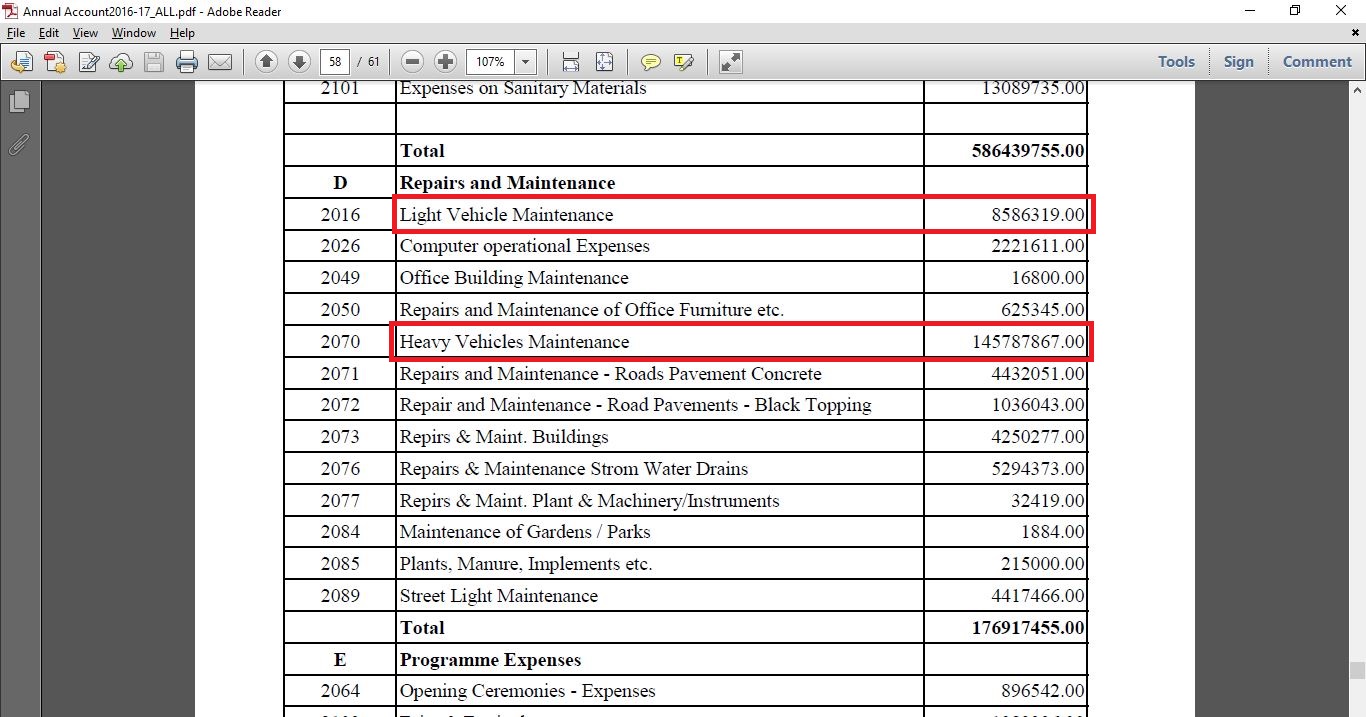Image resolution: width=1366 pixels, height=717 pixels.
Task: Click the Fit to window width icon
Action: coord(571,62)
